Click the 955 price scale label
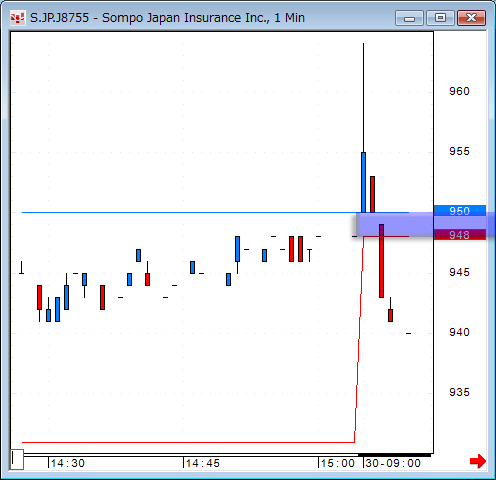This screenshot has width=496, height=480. coord(459,151)
